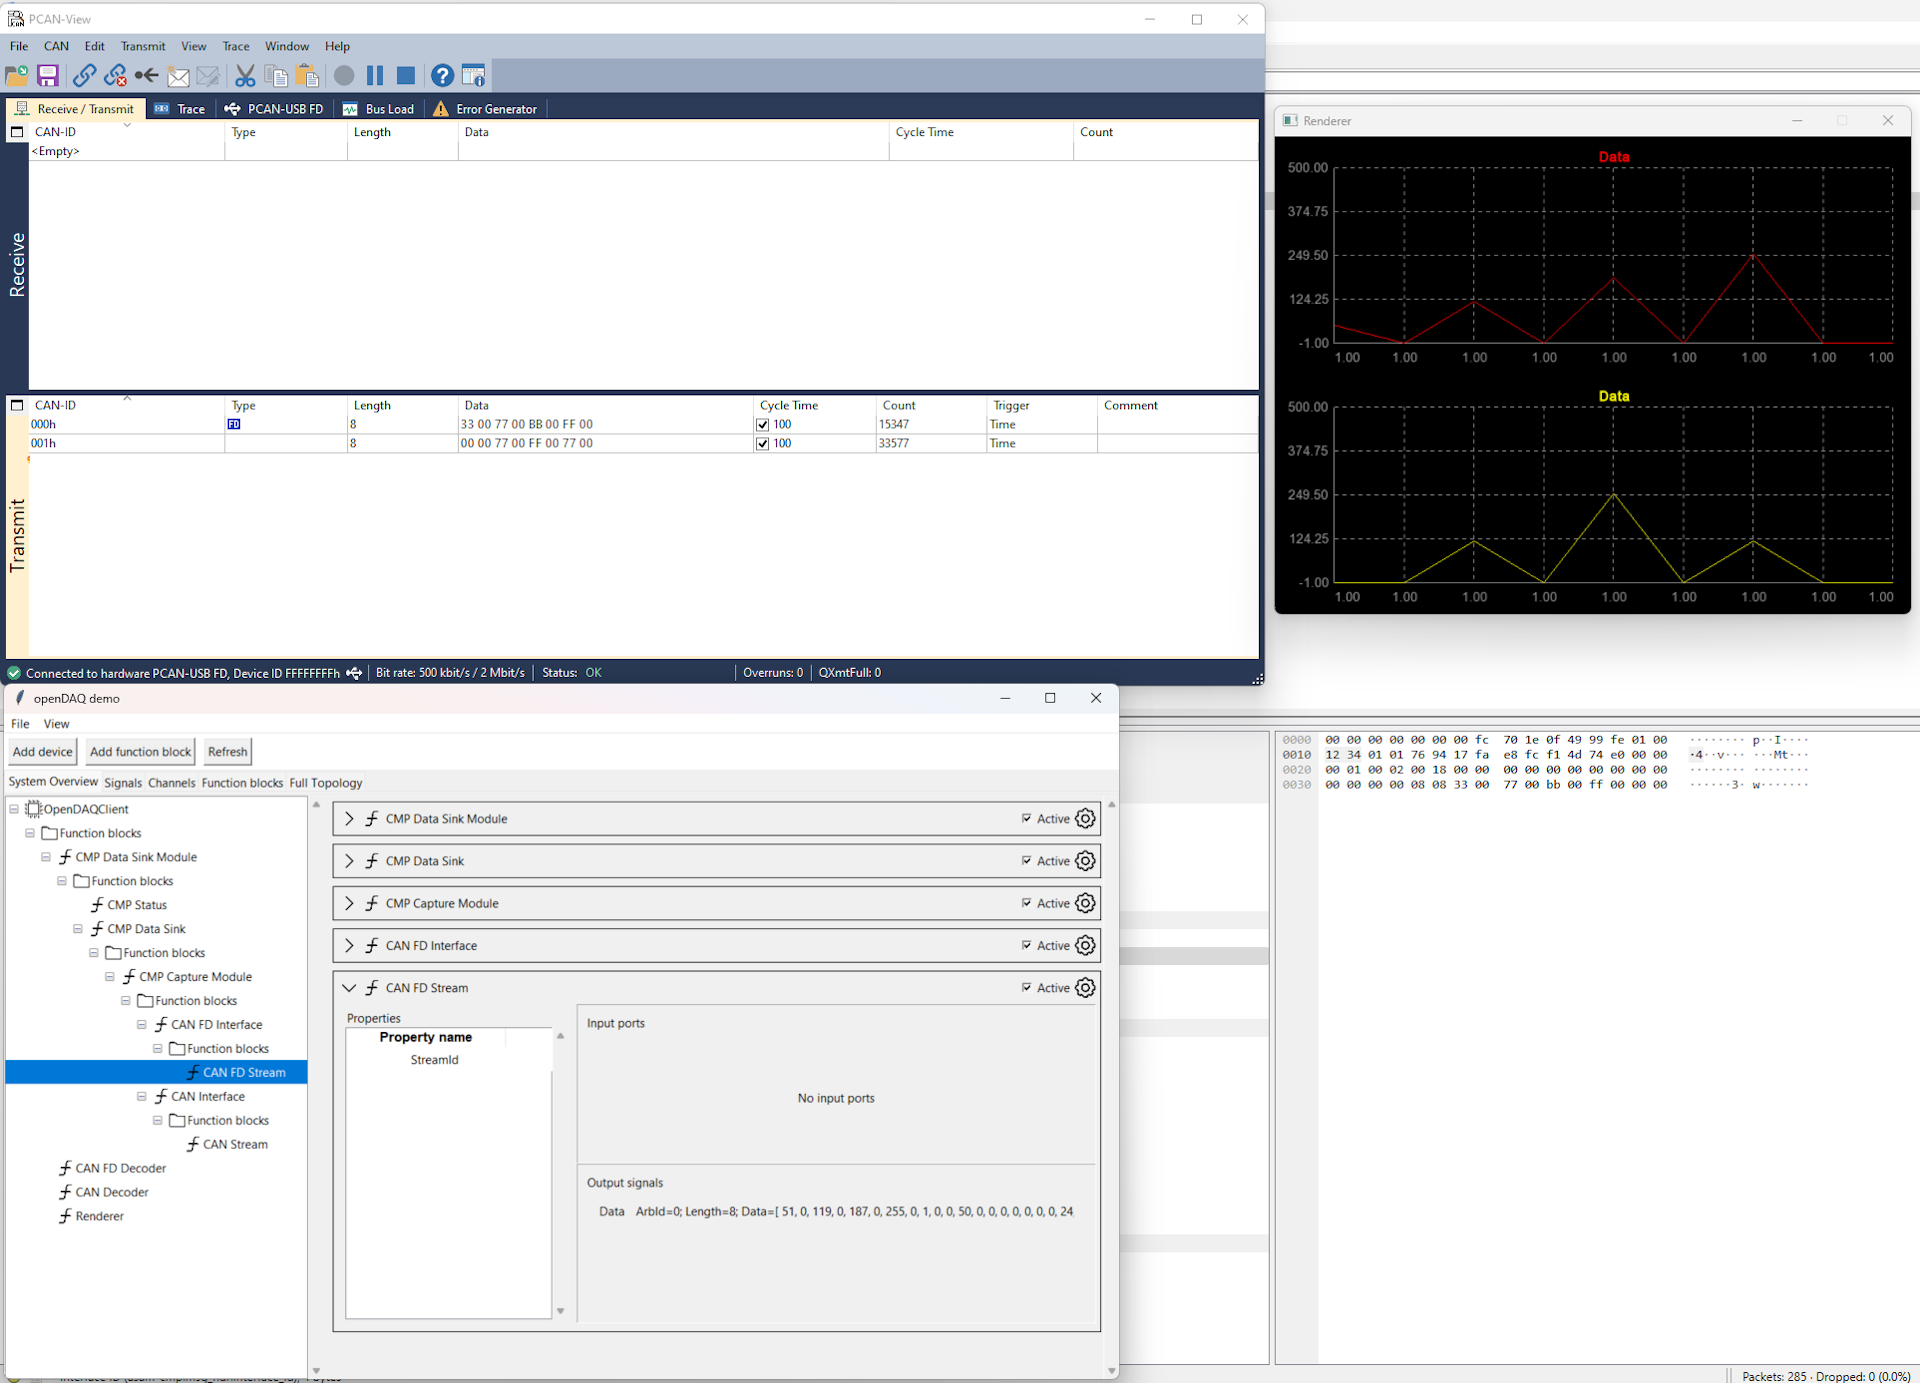
Task: Stop the trace with the square icon
Action: click(x=406, y=76)
